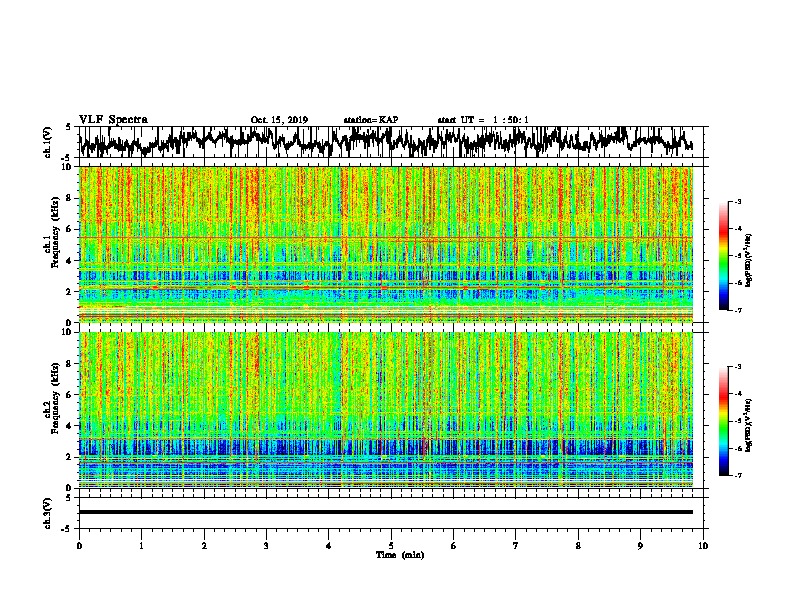Click inside the ch.2 spectrogram panel
The height and width of the screenshot is (612, 792).
pos(386,410)
